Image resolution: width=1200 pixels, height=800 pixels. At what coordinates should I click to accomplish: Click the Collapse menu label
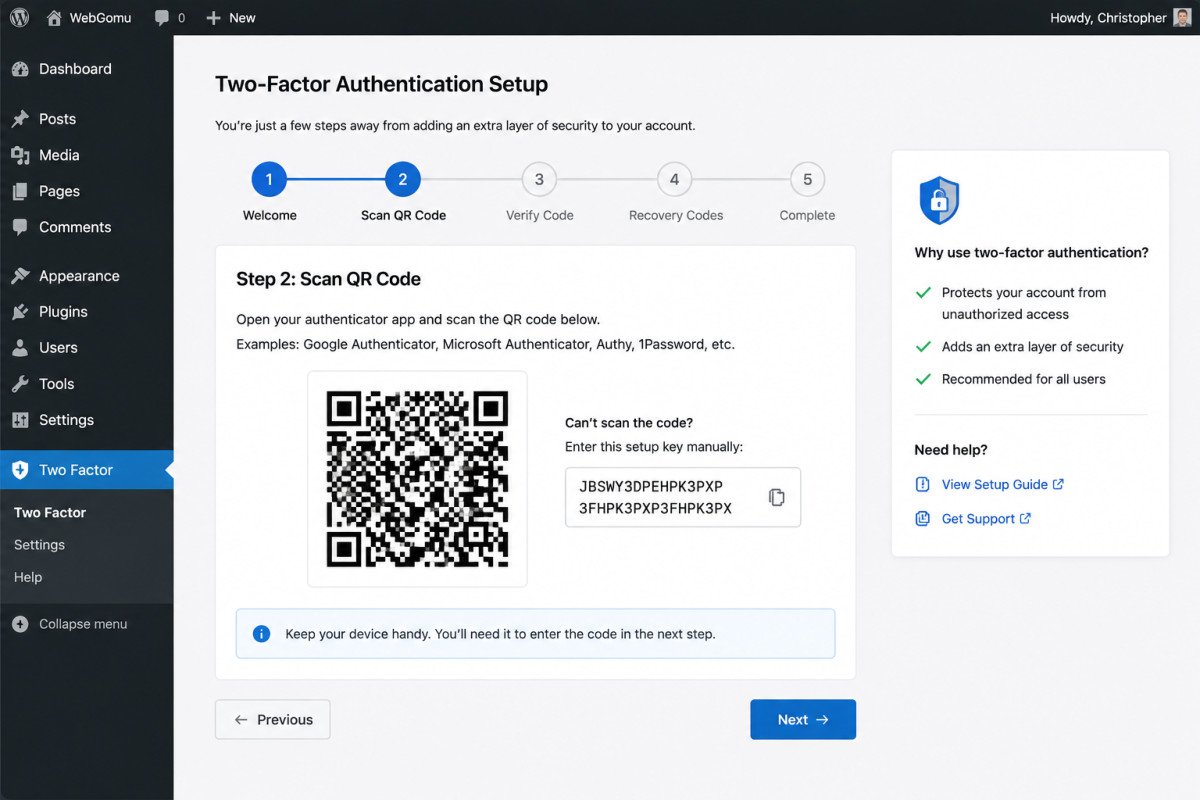pyautogui.click(x=83, y=624)
